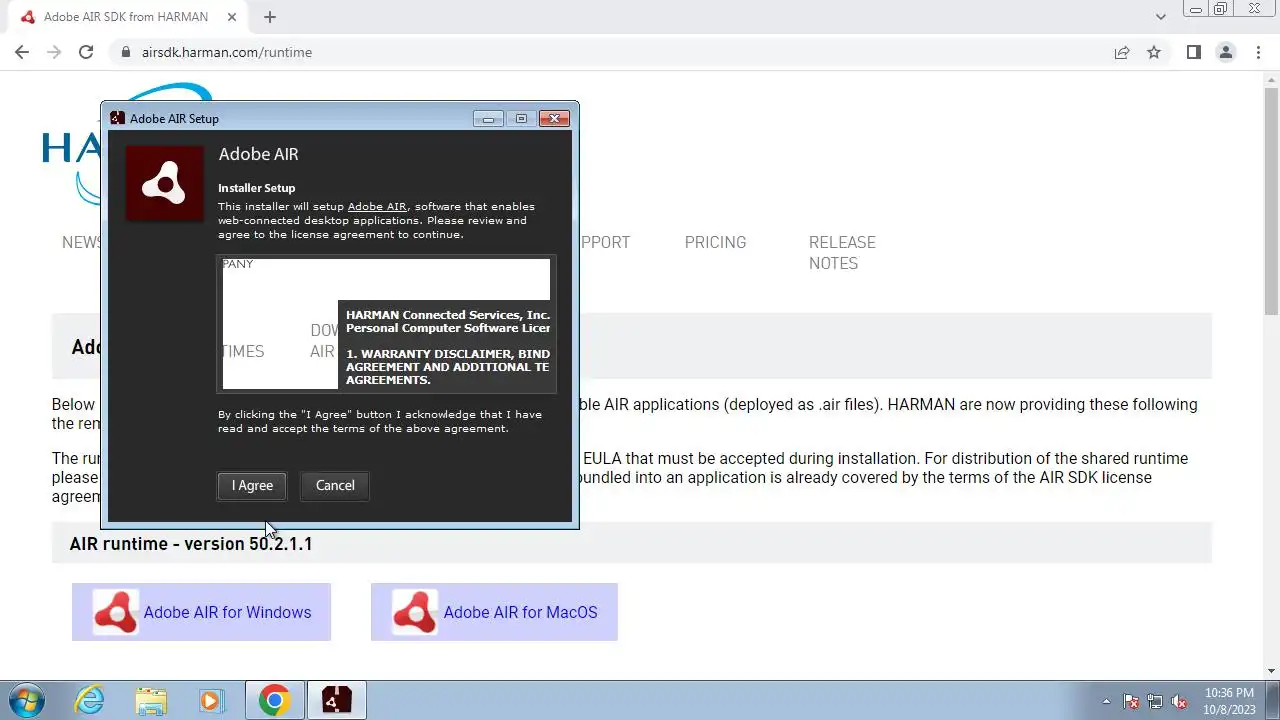The height and width of the screenshot is (720, 1280).
Task: Click the I Agree button
Action: point(252,485)
